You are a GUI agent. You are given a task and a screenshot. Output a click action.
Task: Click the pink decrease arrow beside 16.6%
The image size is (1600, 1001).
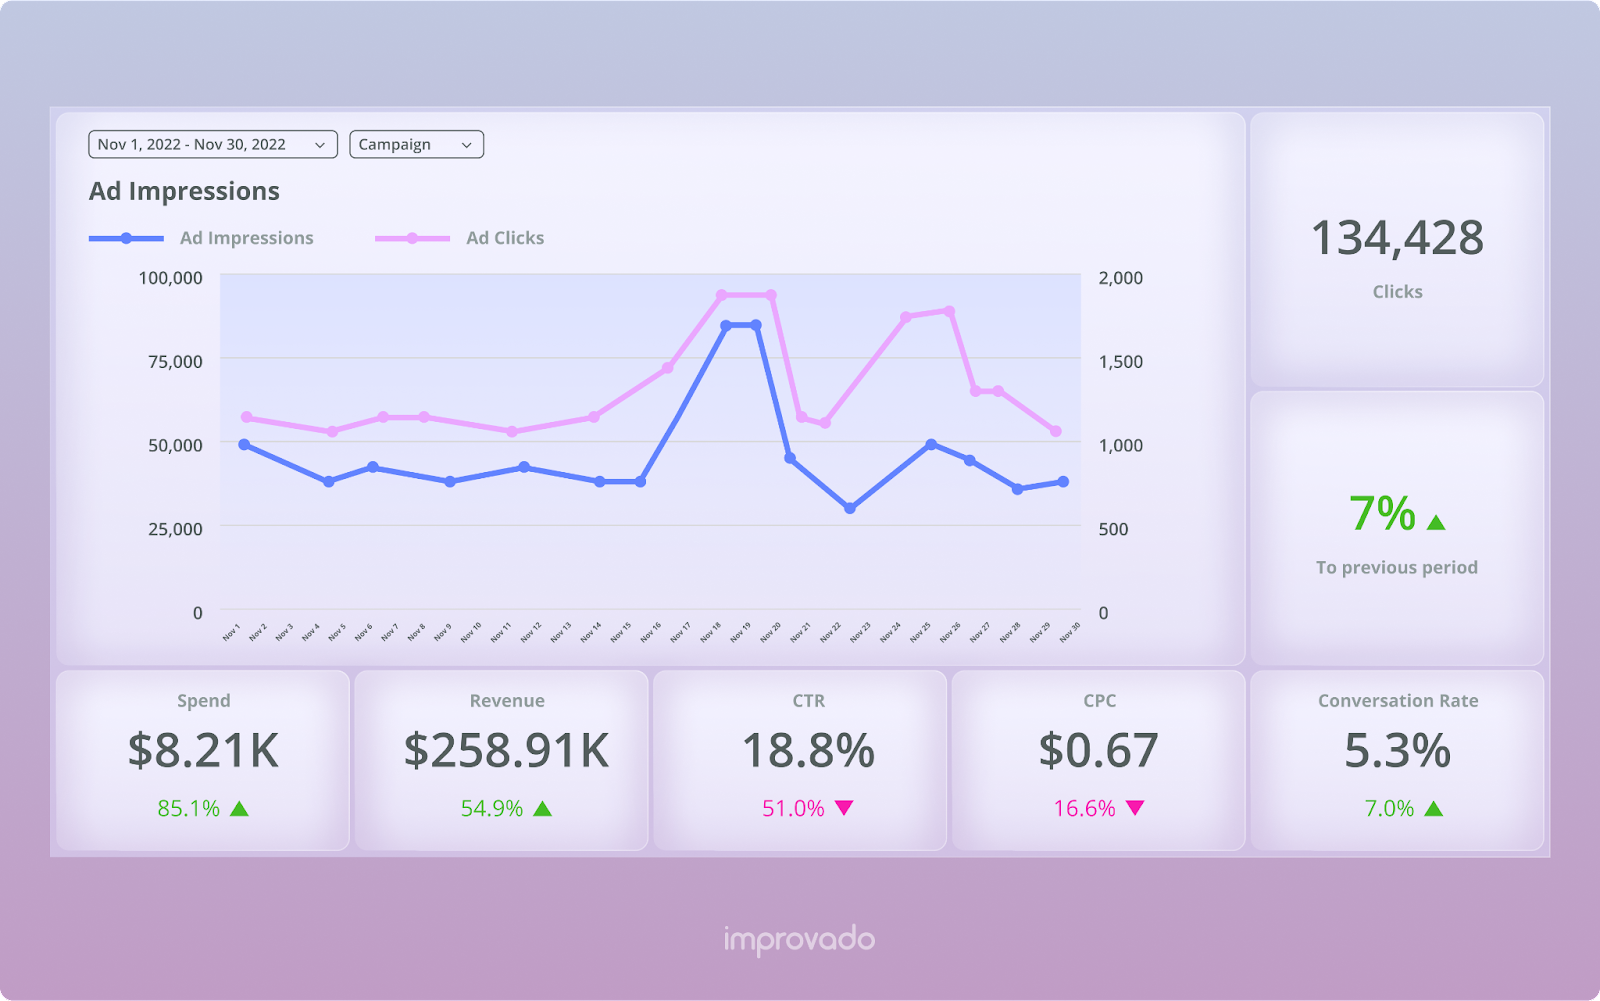tap(1135, 808)
